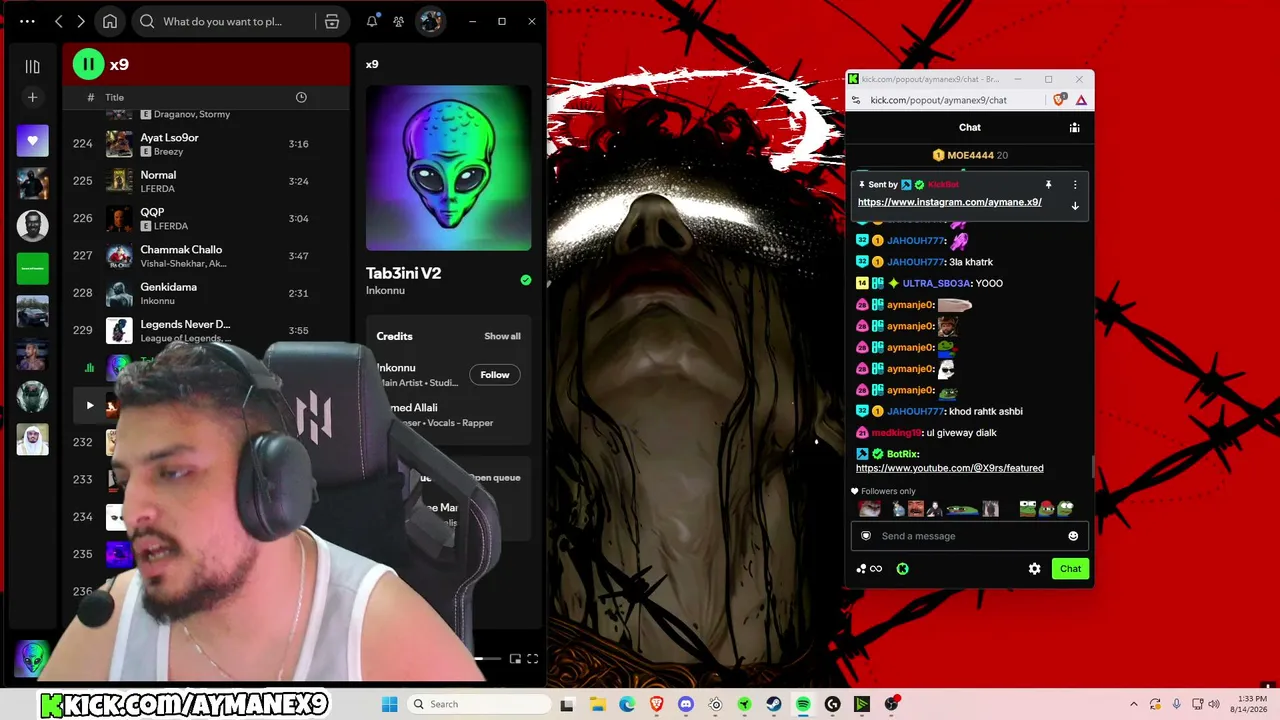Open Discord from taskbar
The width and height of the screenshot is (1280, 720).
(x=686, y=704)
